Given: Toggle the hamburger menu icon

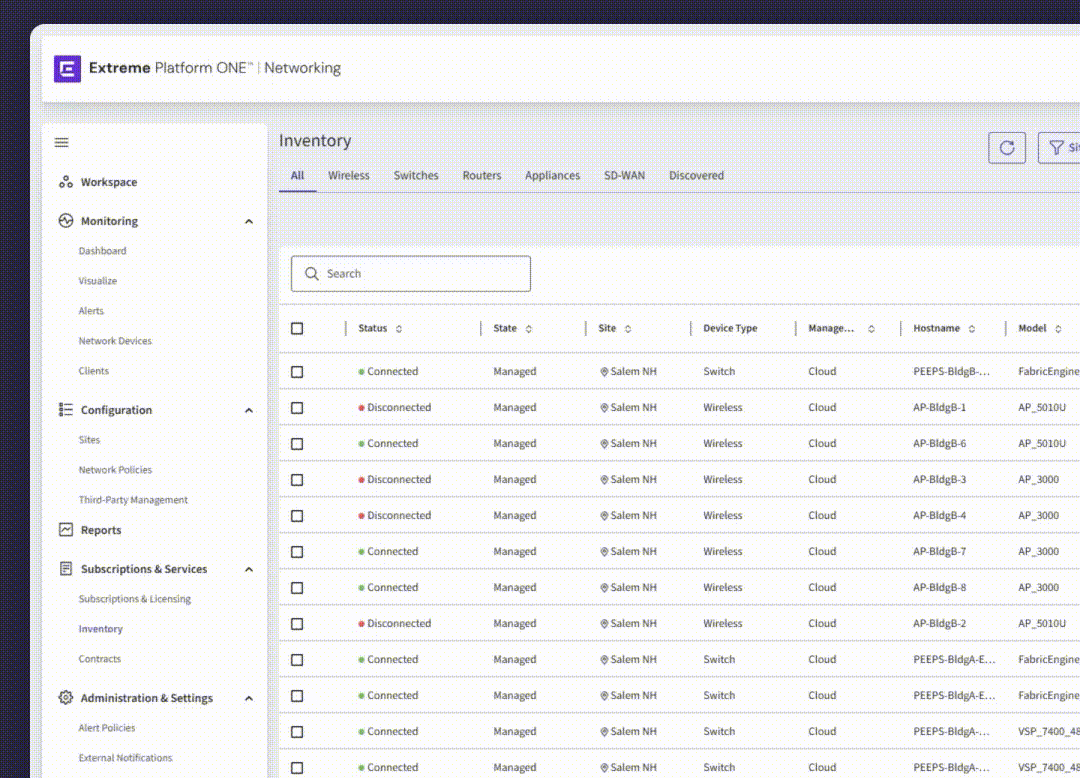Looking at the screenshot, I should point(61,143).
